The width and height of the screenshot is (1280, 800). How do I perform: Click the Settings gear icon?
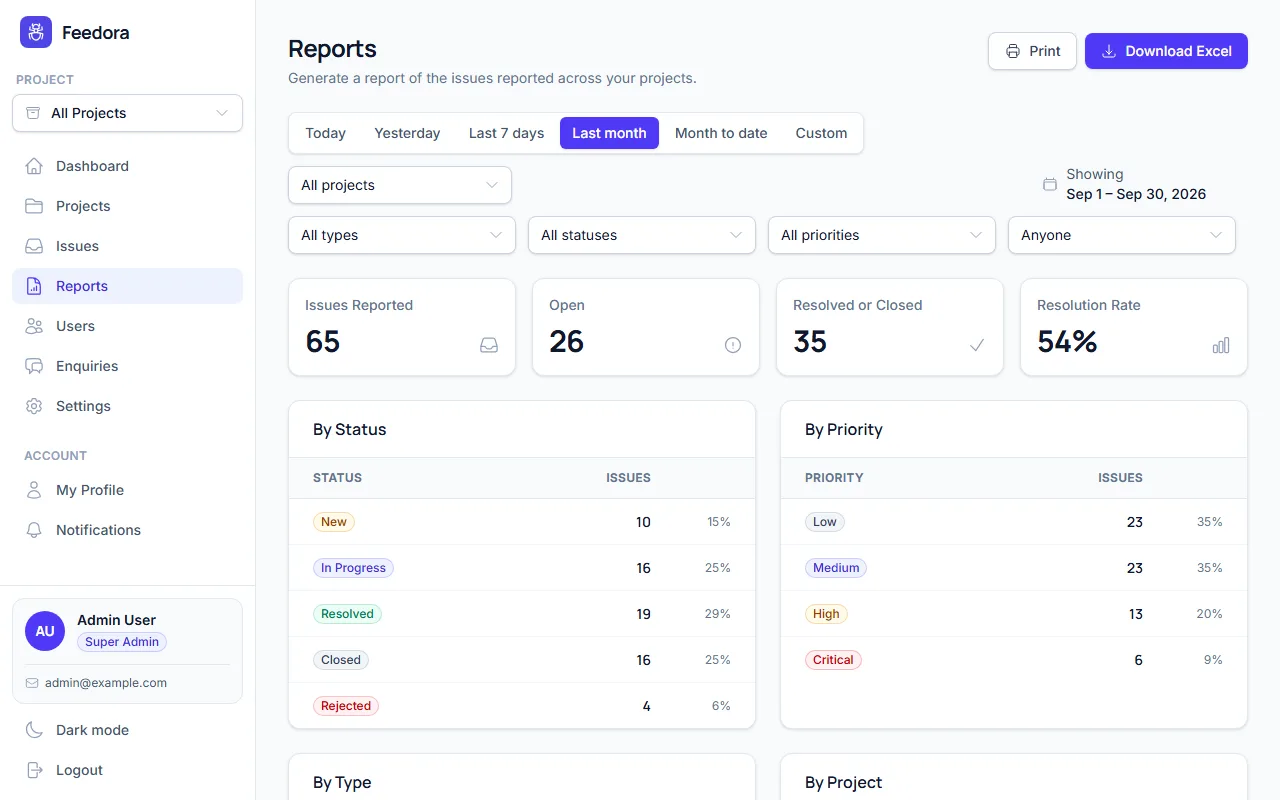click(x=34, y=406)
